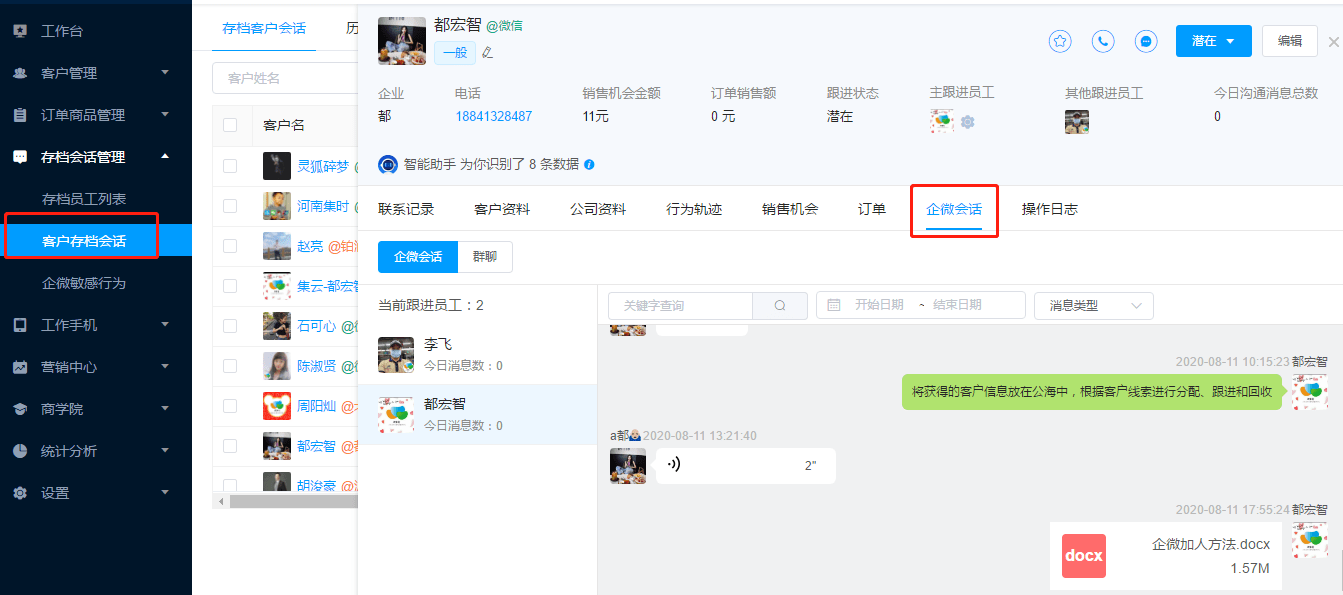Viewport: 1343px width, 595px height.
Task: Click the 关键字查询 search input field
Action: [680, 305]
